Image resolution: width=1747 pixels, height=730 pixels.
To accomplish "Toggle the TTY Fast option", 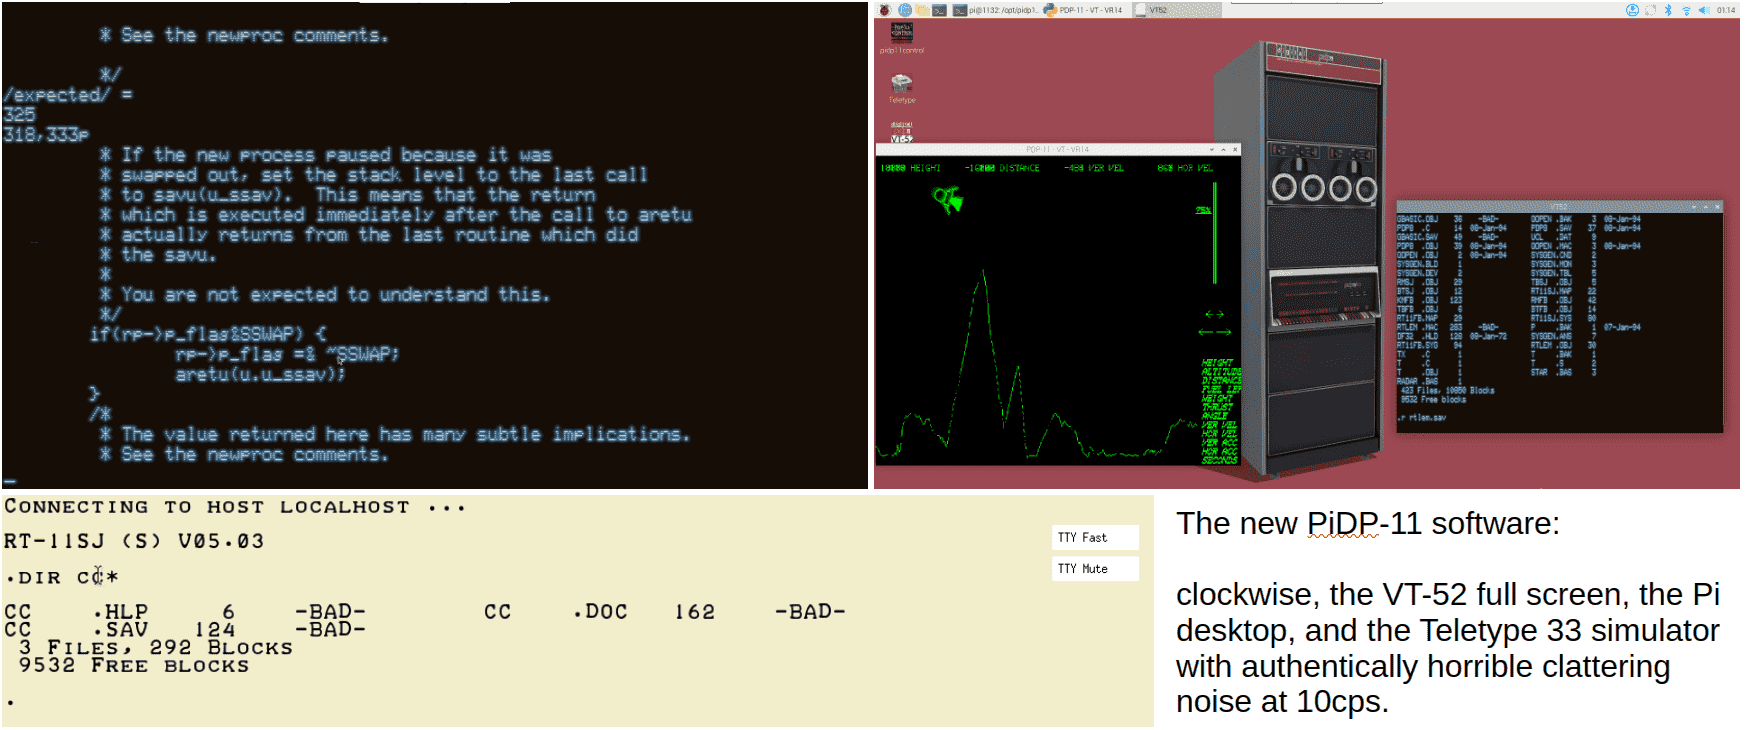I will click(x=1094, y=538).
